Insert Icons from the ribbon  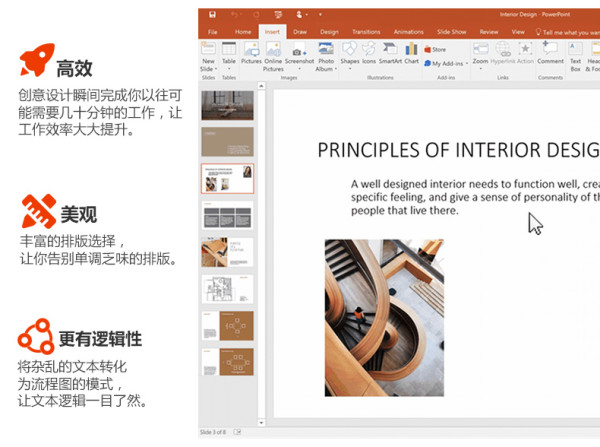[369, 52]
